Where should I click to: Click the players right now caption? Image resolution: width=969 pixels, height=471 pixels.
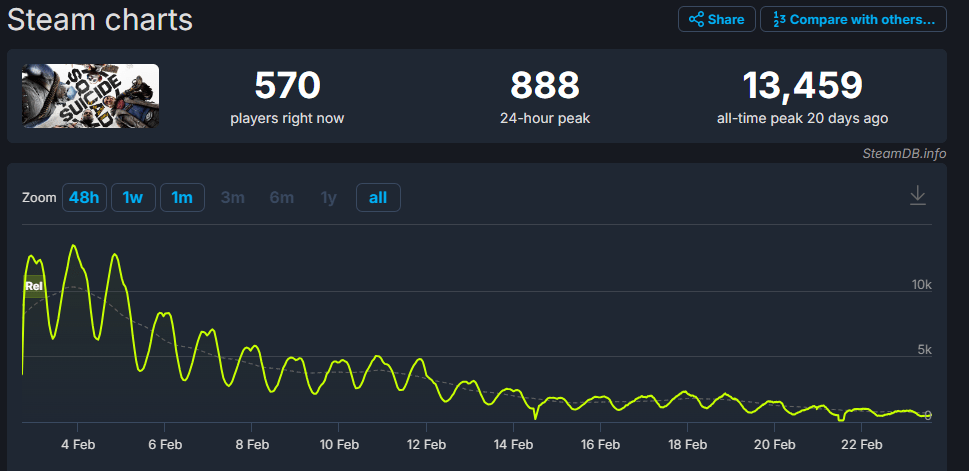point(287,119)
